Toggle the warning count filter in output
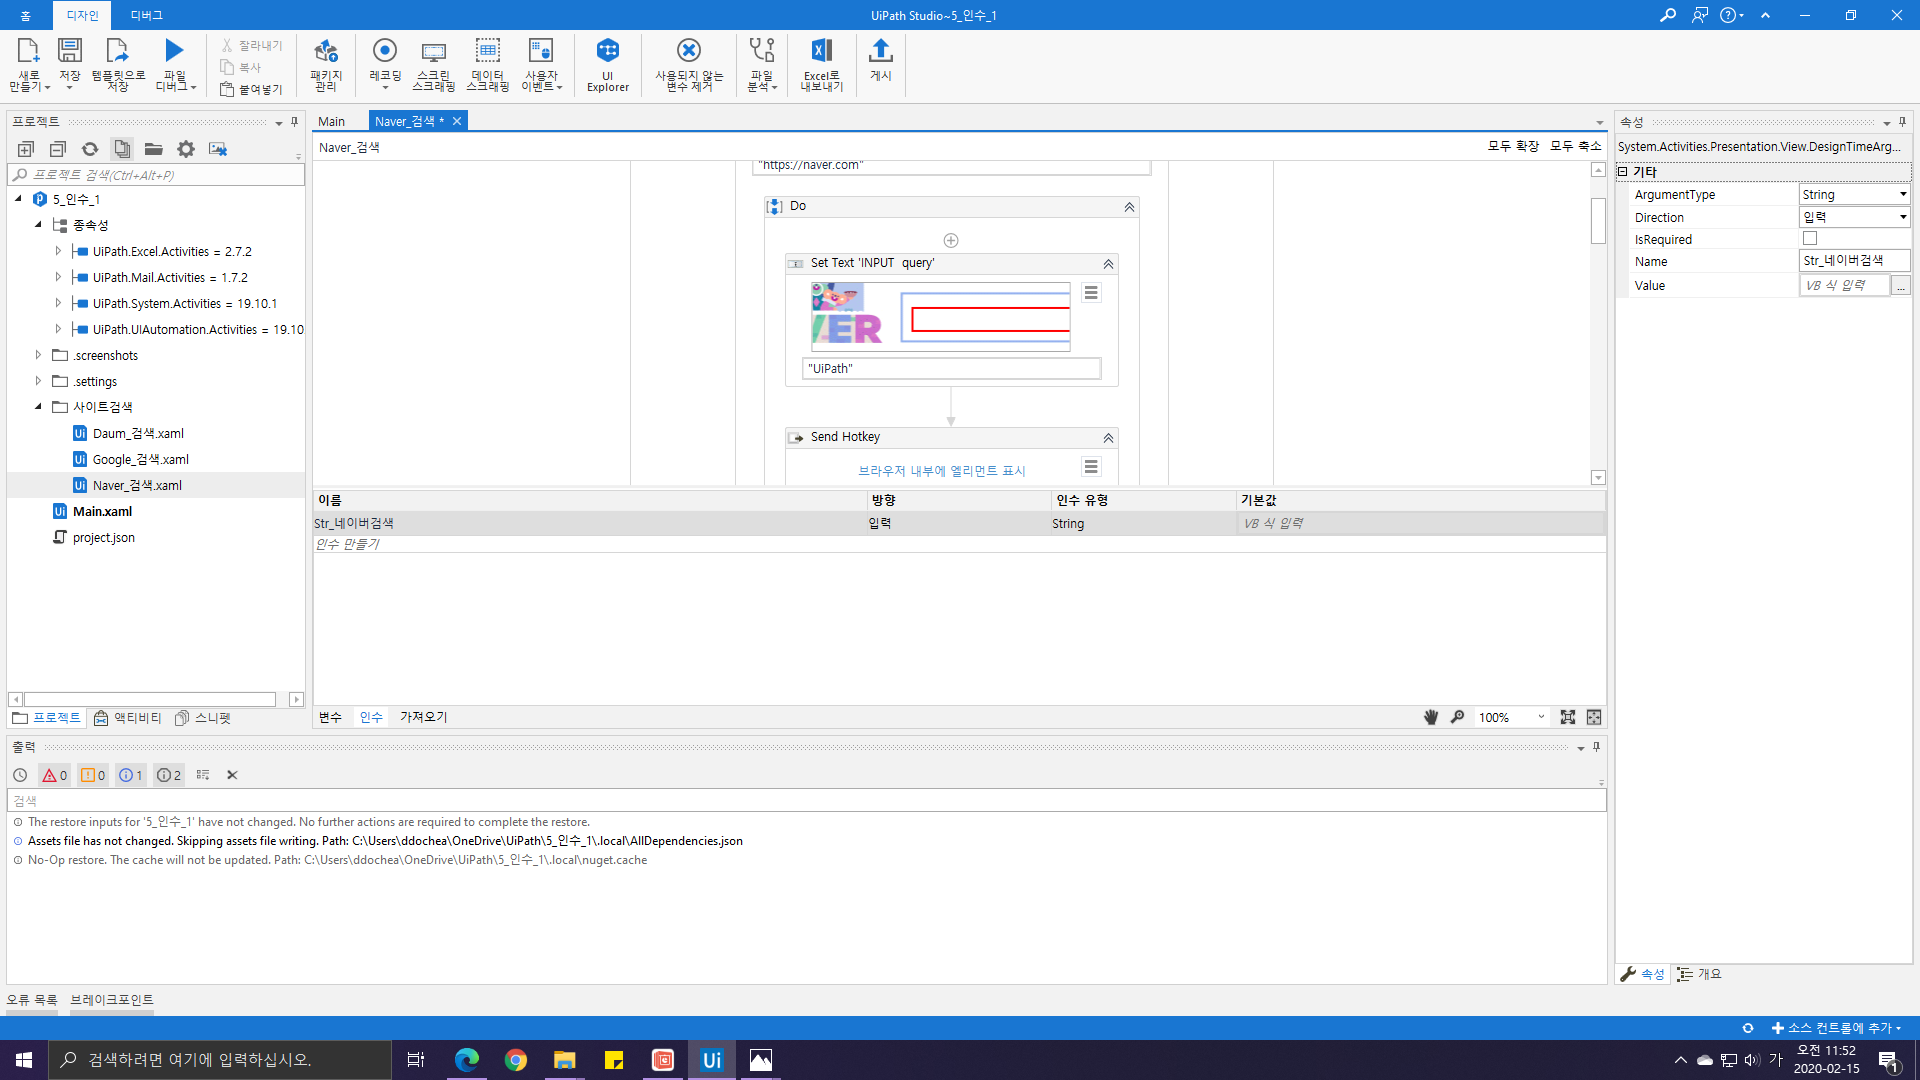The image size is (1920, 1080). click(x=93, y=775)
